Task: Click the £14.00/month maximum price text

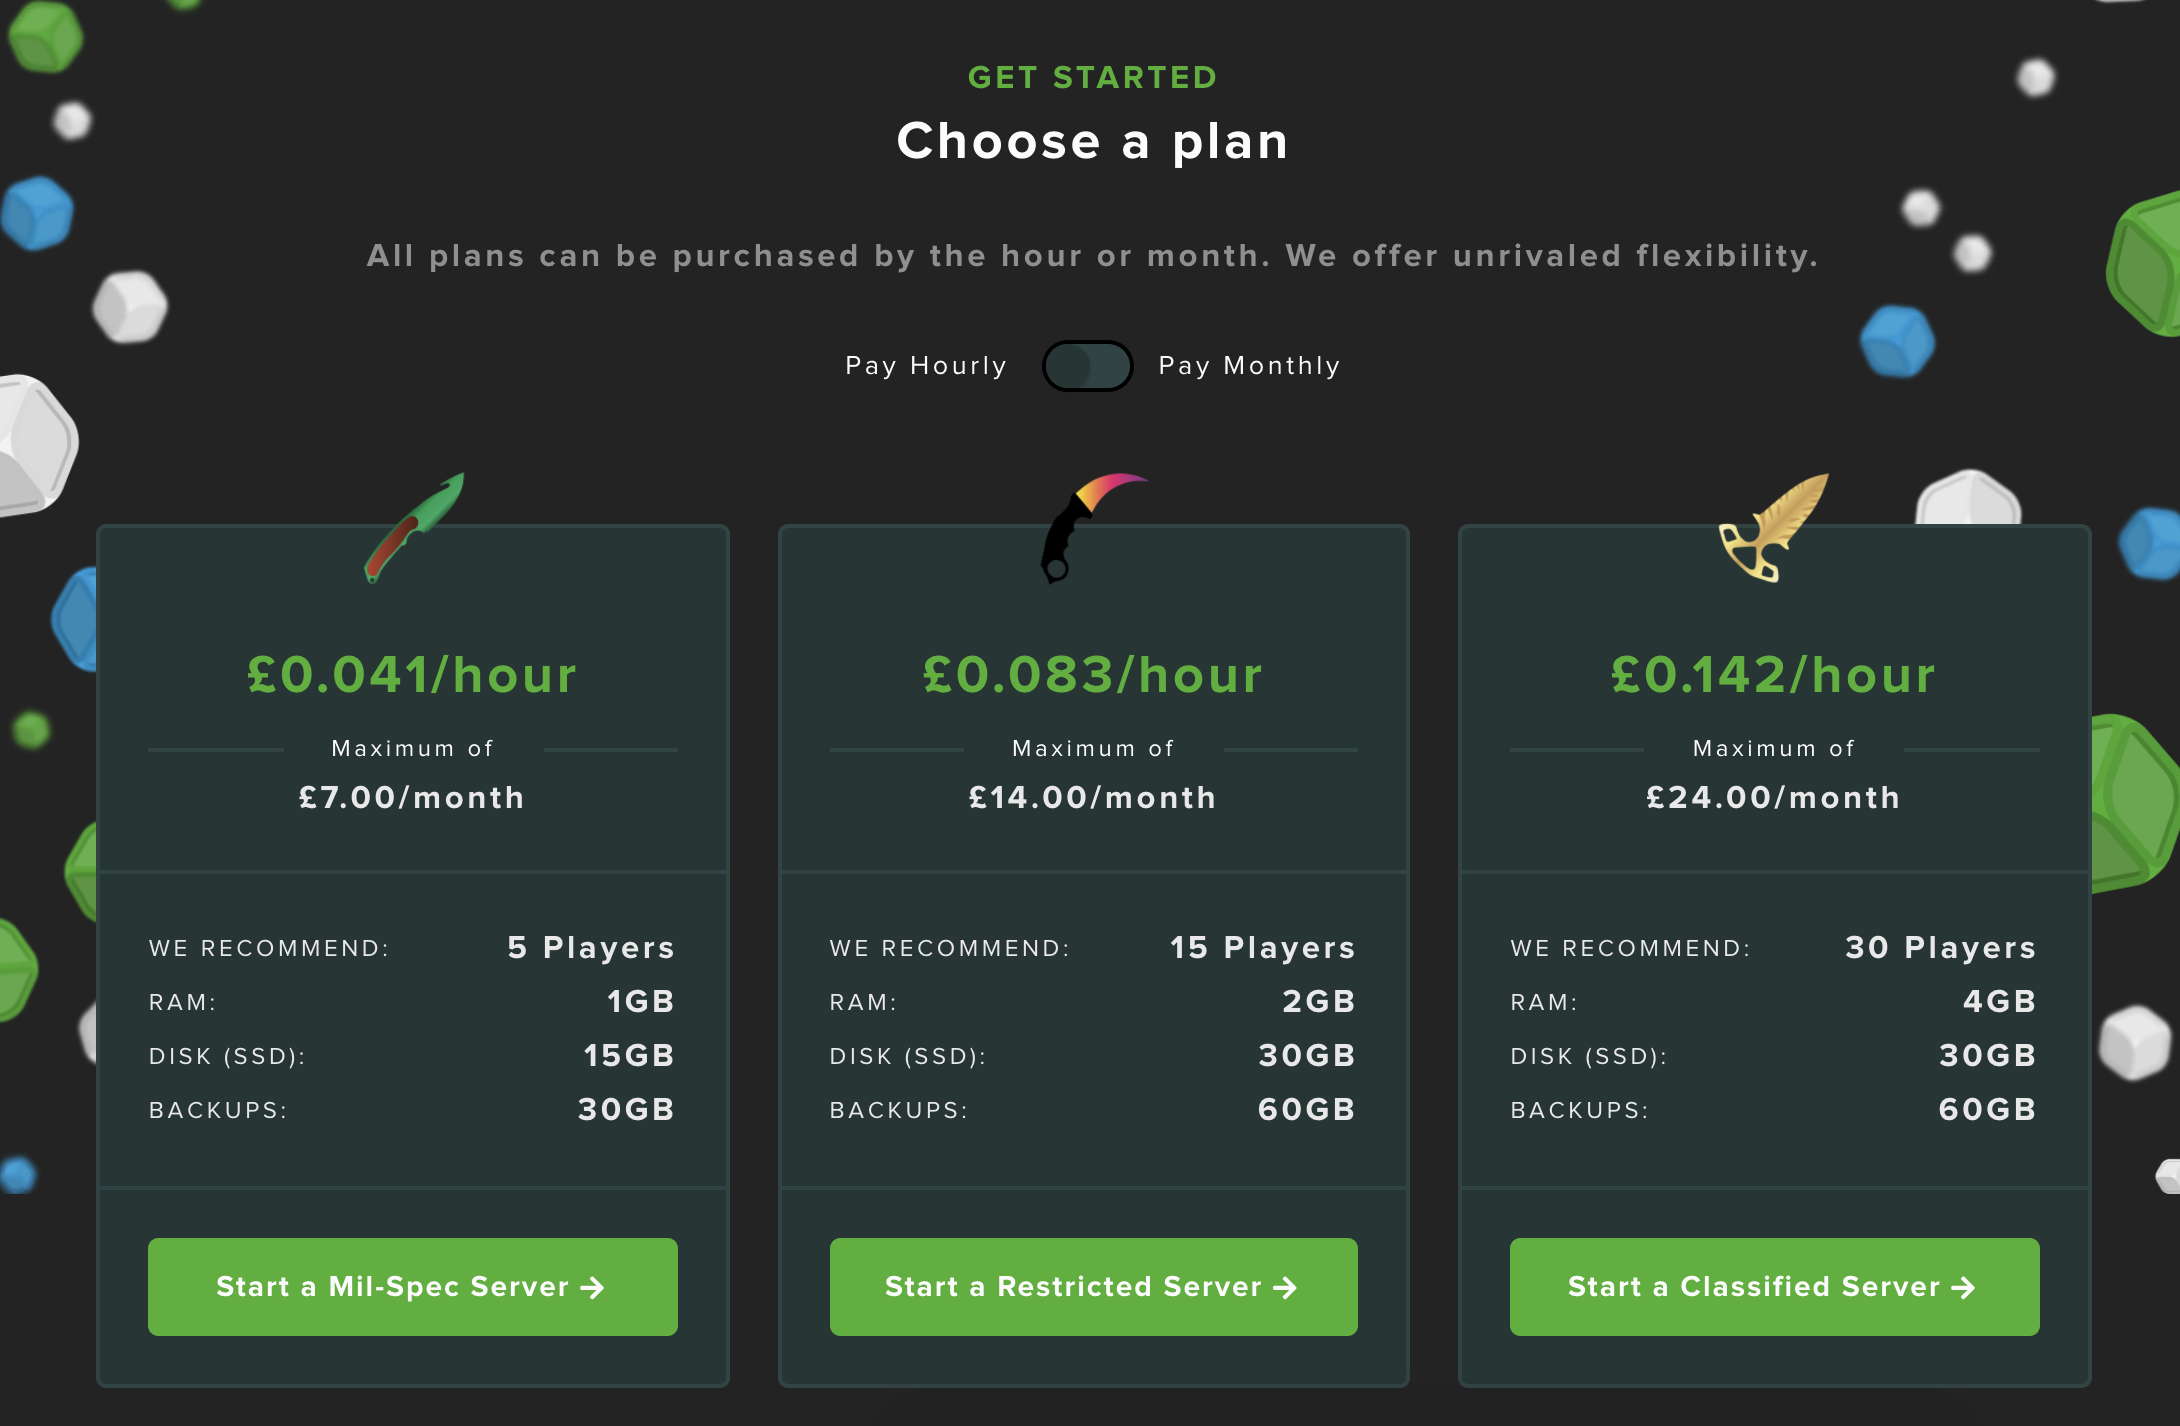Action: [x=1093, y=797]
